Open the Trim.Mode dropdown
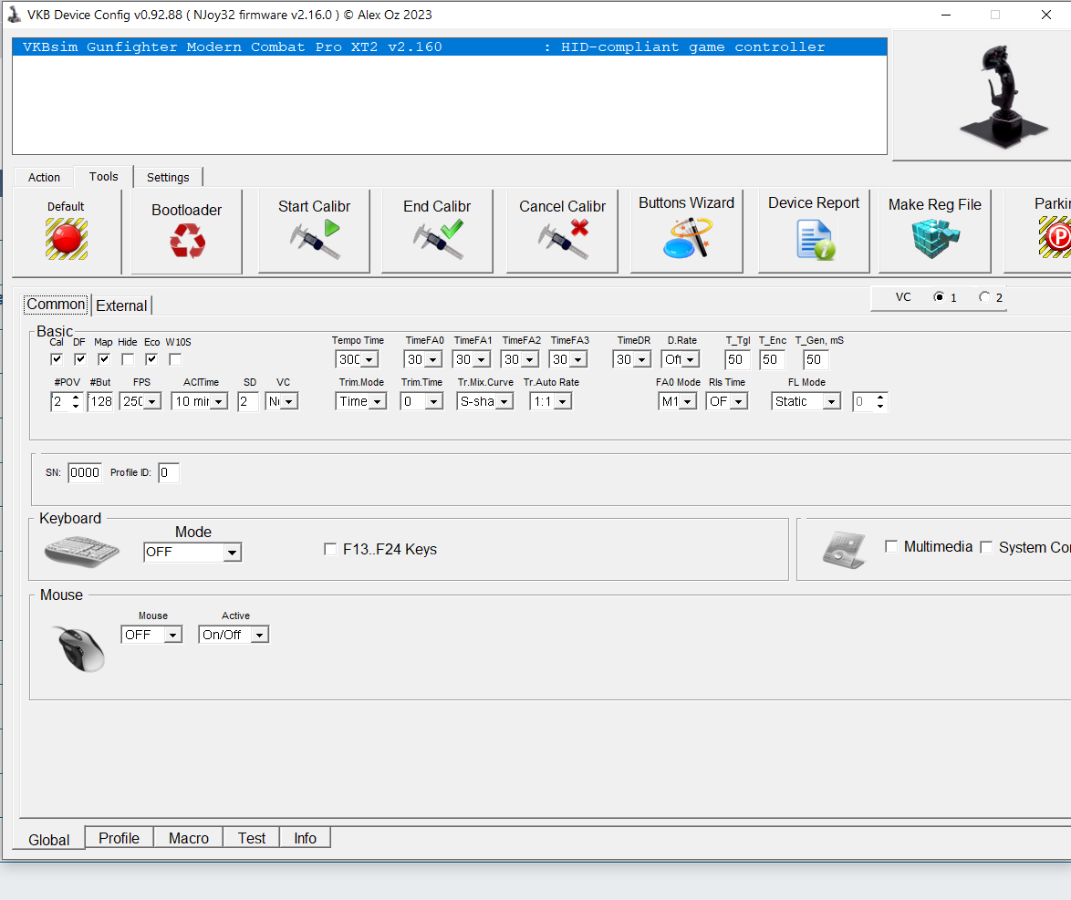Screen dimensions: 1071x900 tap(378, 402)
